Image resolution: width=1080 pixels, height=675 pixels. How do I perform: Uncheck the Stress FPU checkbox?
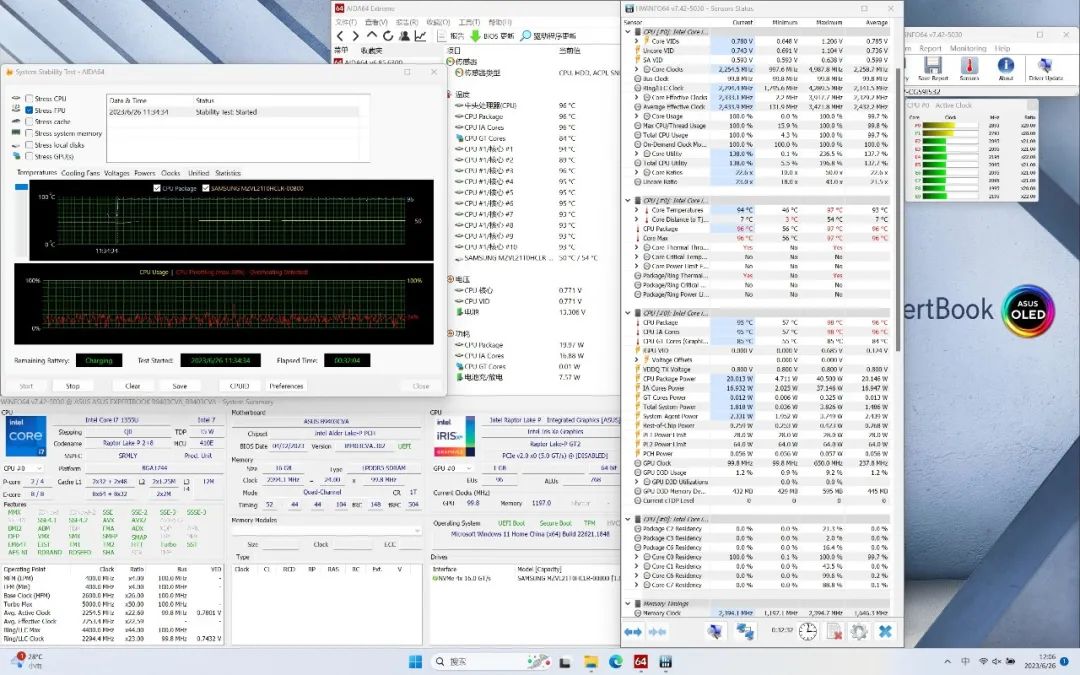pyautogui.click(x=29, y=110)
